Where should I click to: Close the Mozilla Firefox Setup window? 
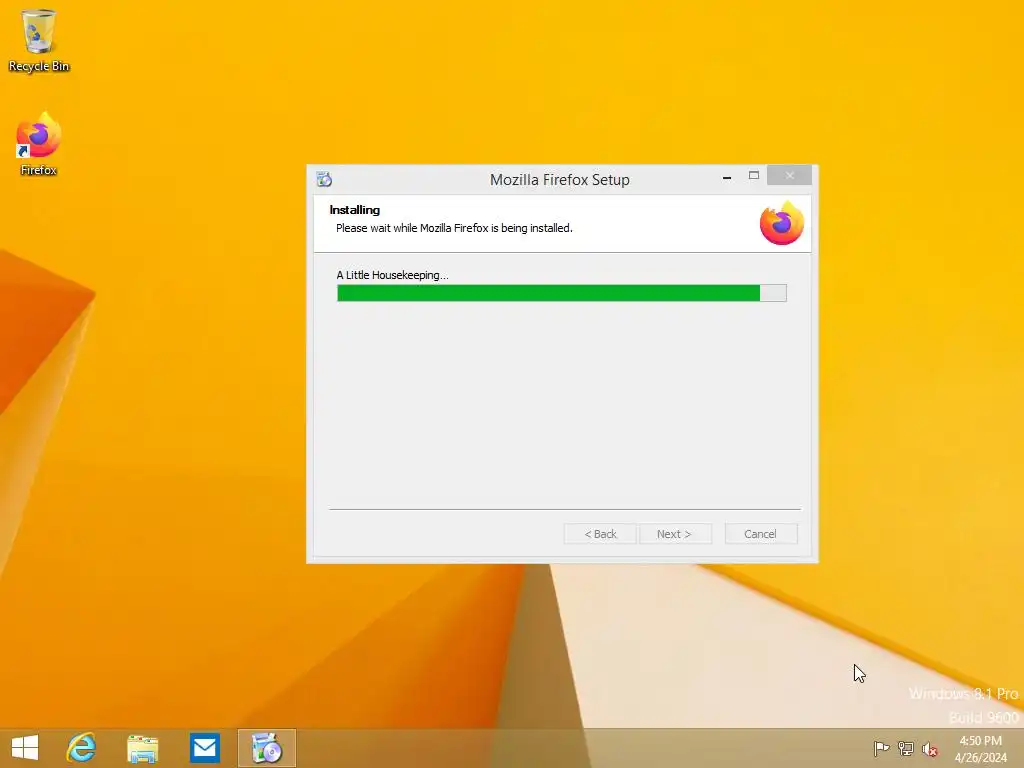tap(790, 175)
